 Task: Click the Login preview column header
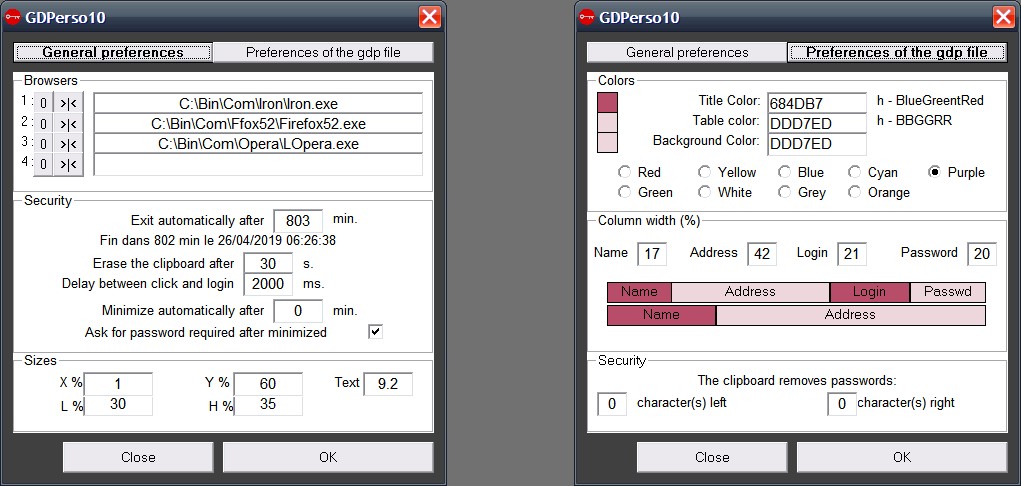[x=869, y=292]
